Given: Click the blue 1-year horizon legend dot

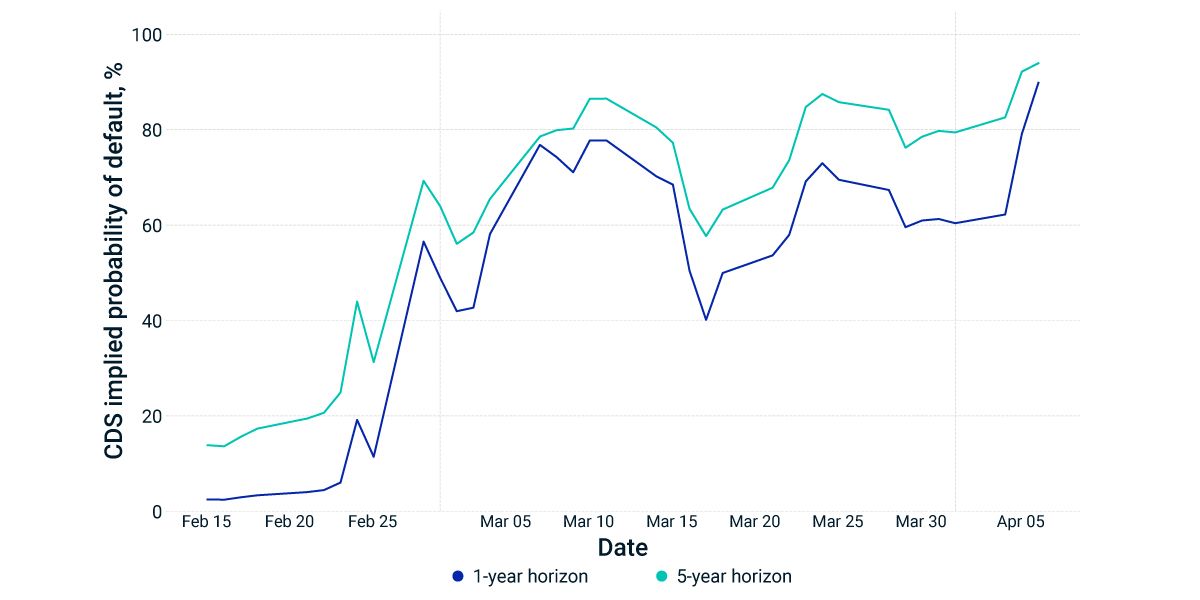Looking at the screenshot, I should coord(458,576).
